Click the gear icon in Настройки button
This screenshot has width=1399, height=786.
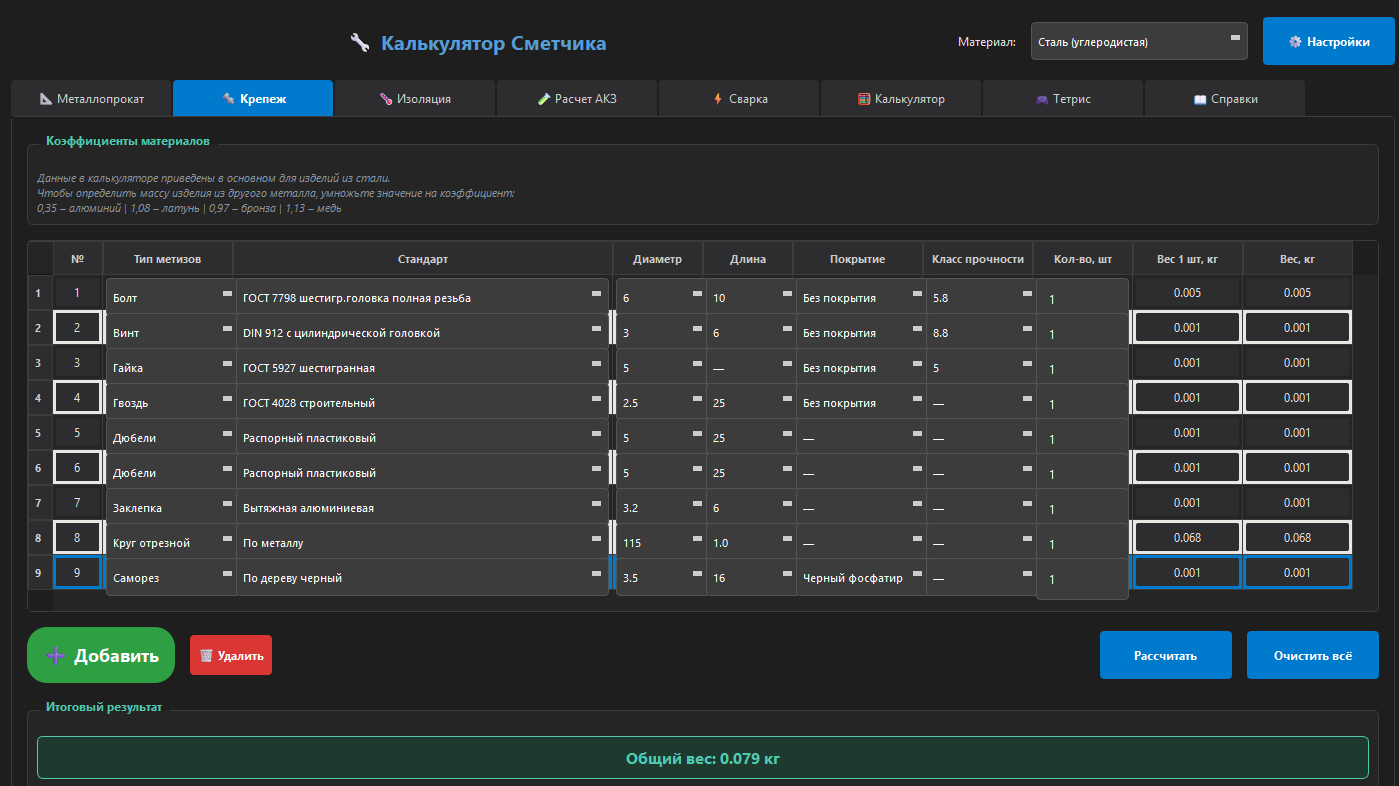[x=1295, y=42]
